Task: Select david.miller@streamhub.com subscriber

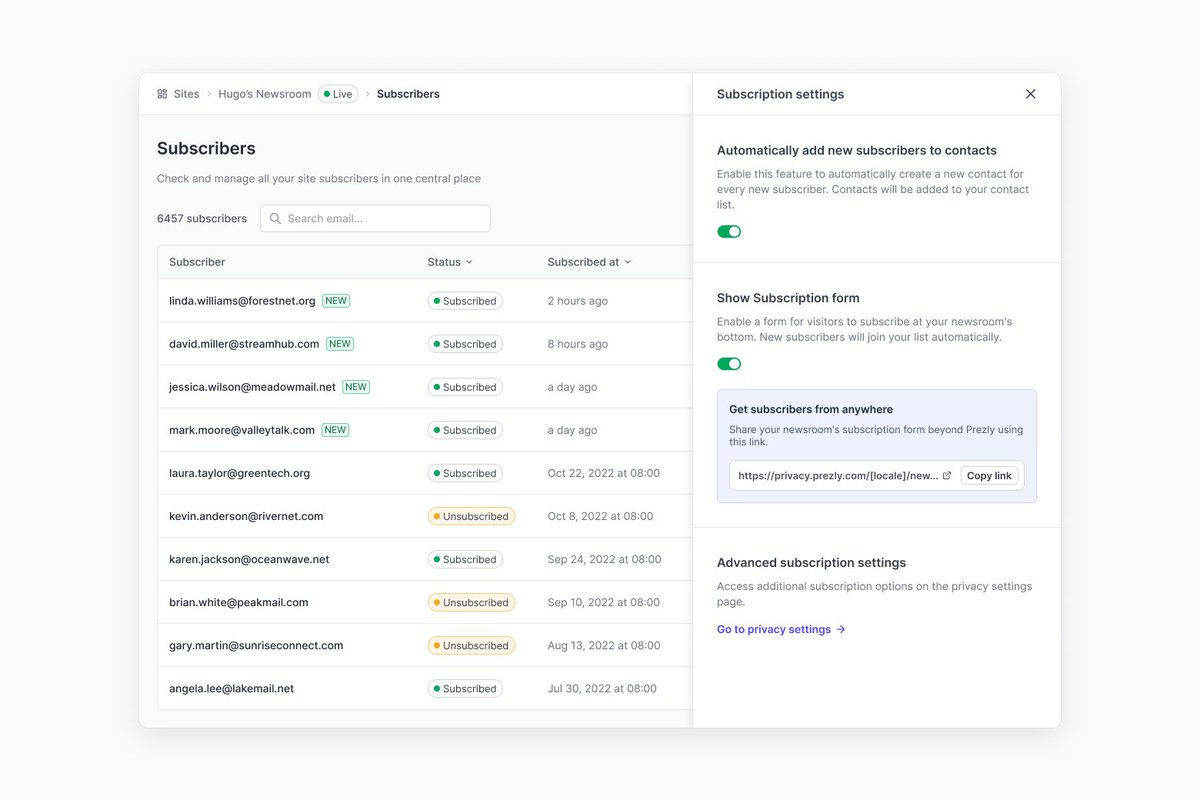Action: tap(244, 344)
